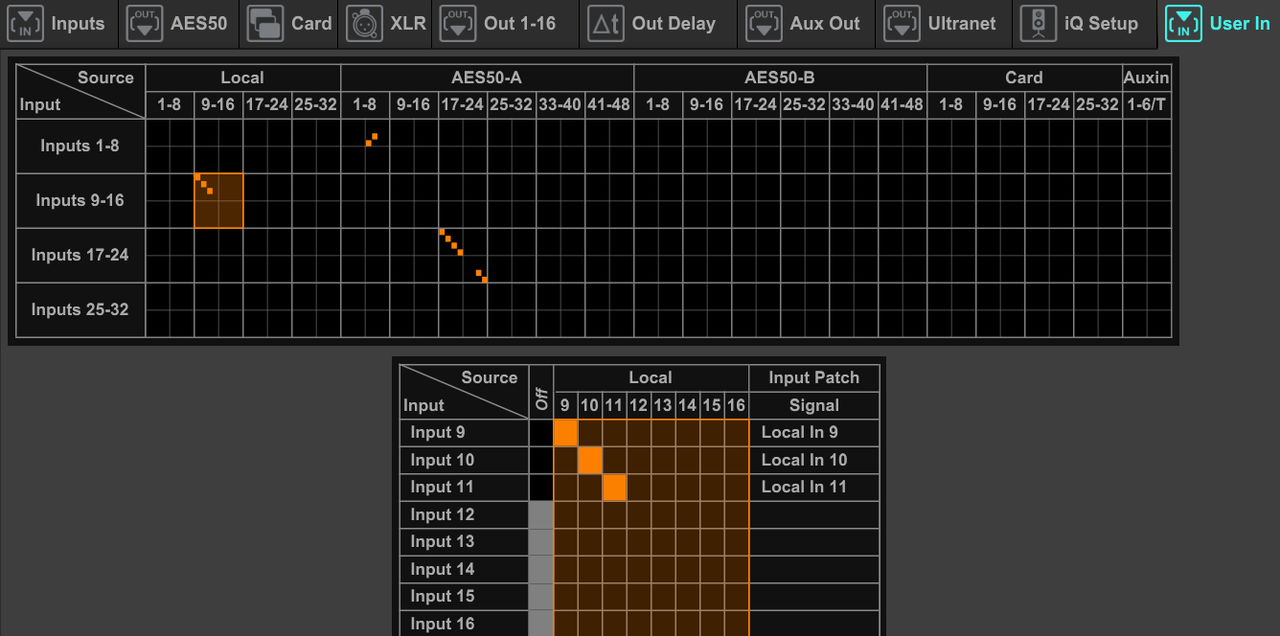Set Input 9 to Off

coord(541,433)
